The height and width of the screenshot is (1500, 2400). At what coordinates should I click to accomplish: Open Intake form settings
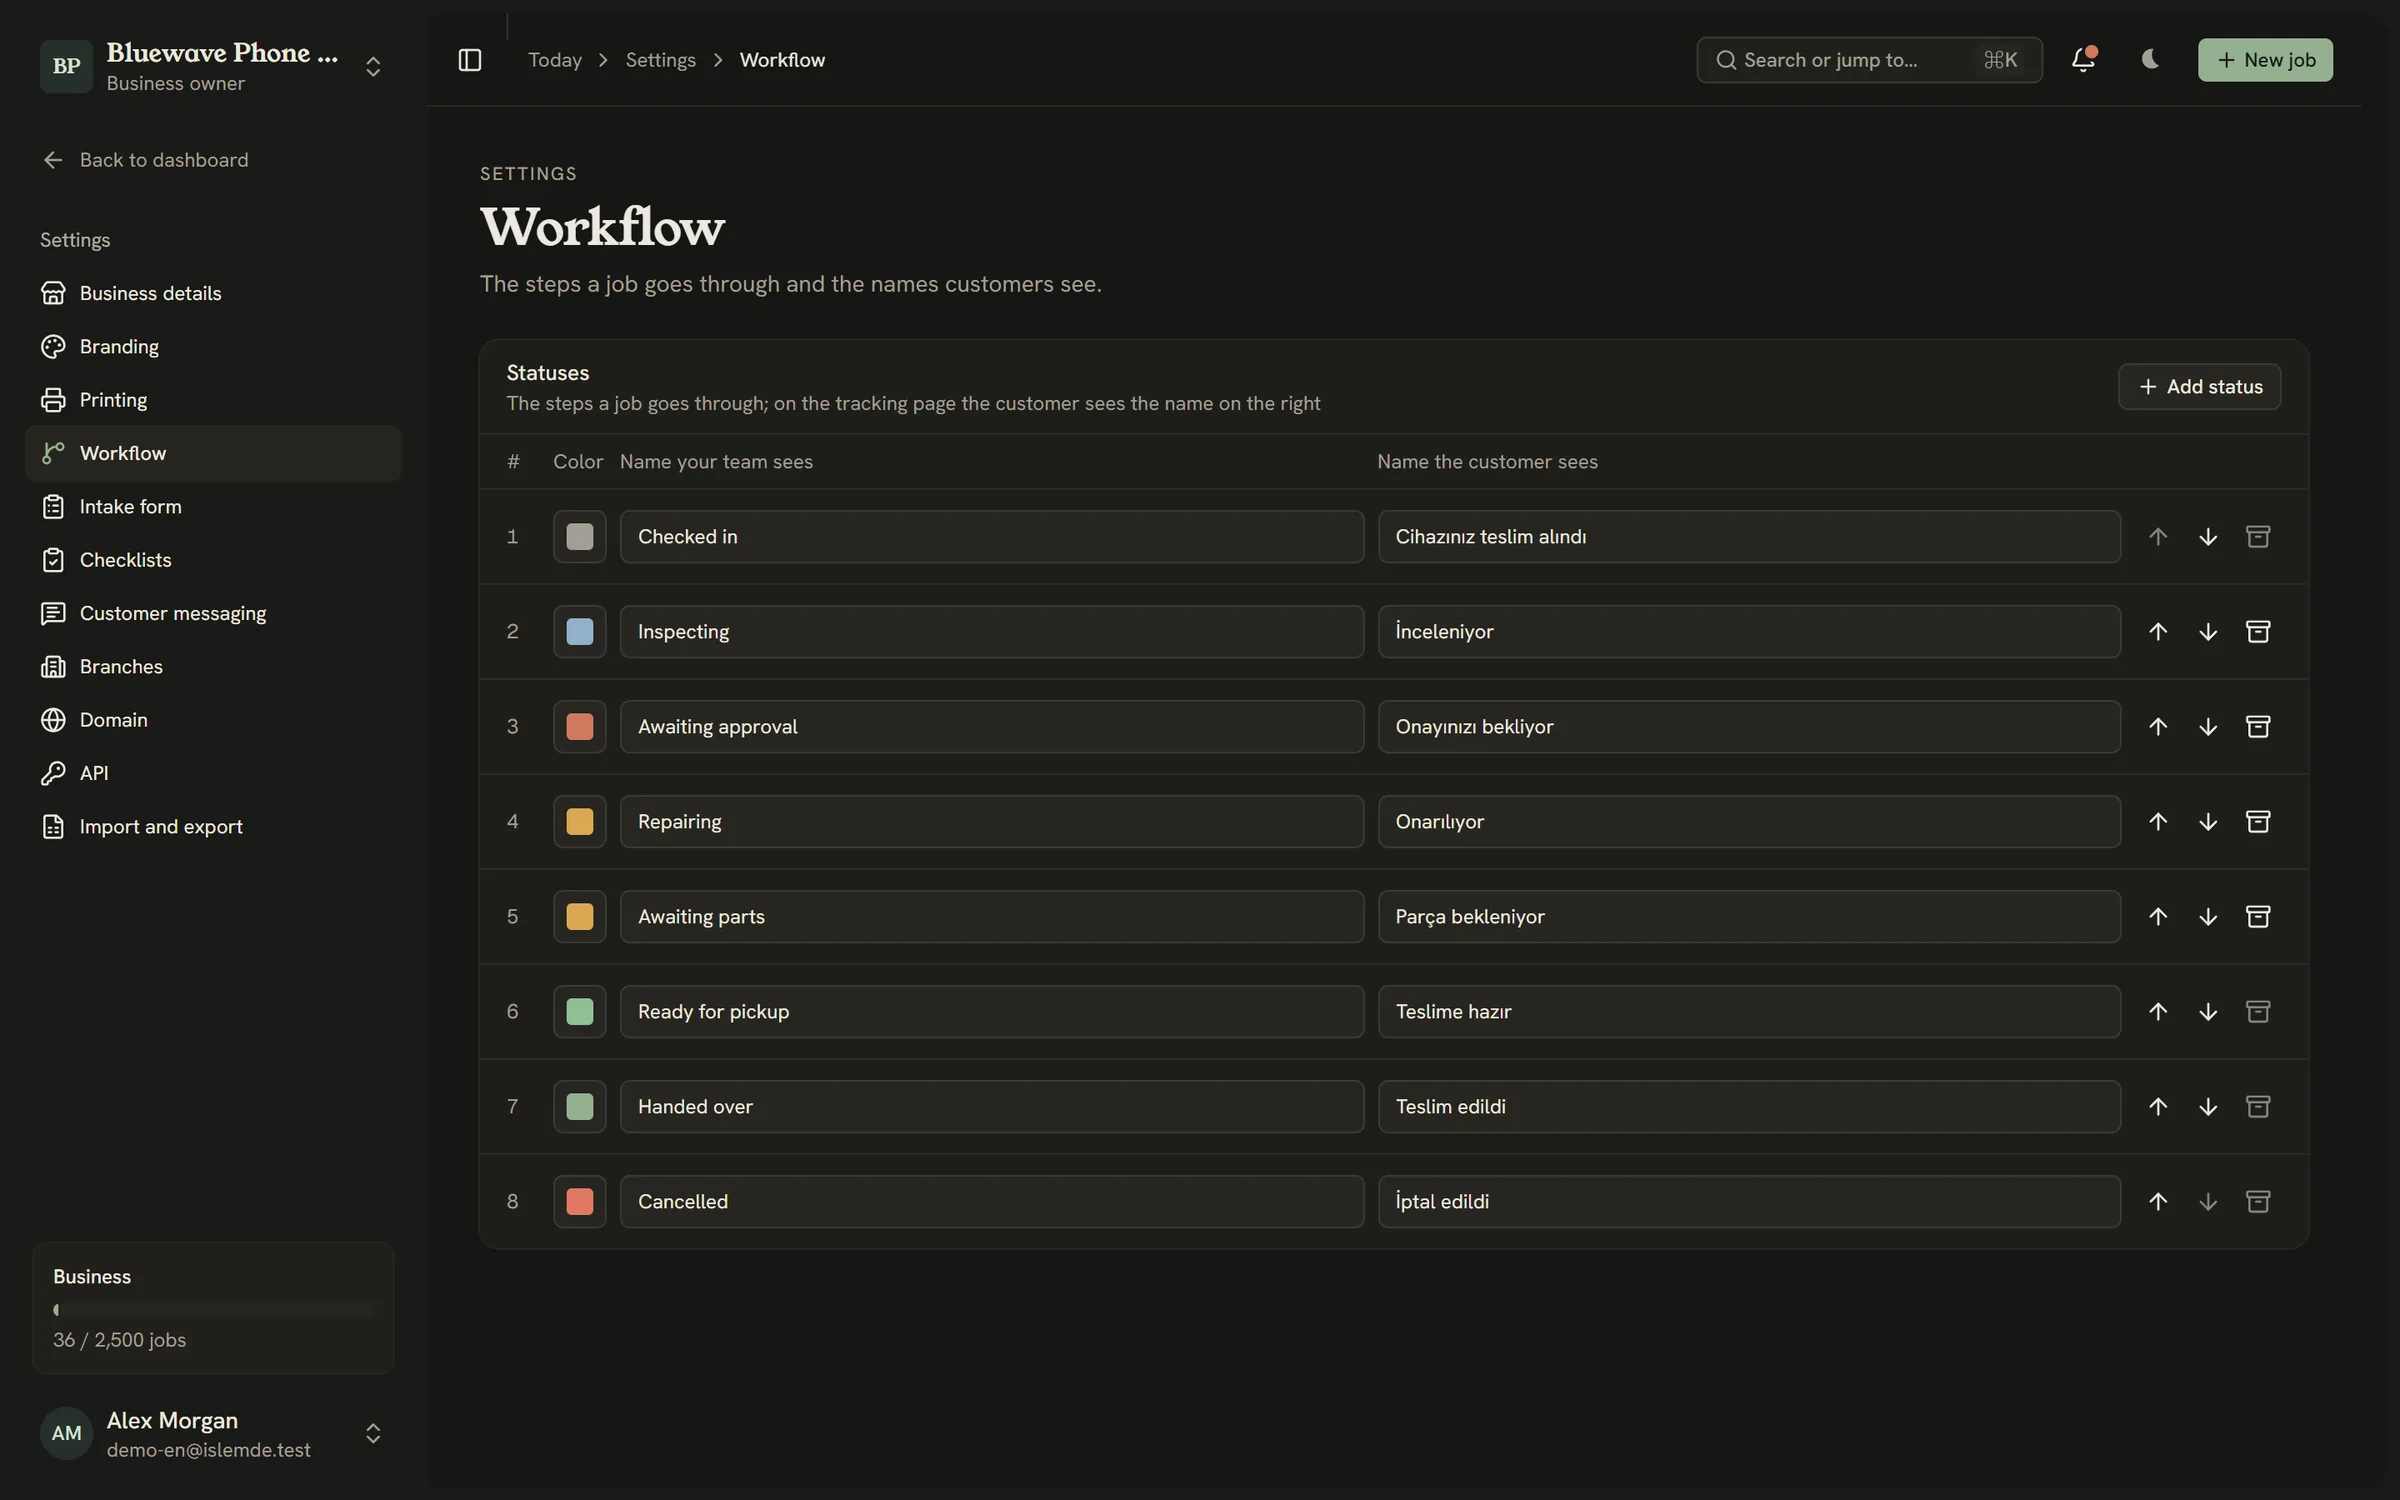pos(213,507)
